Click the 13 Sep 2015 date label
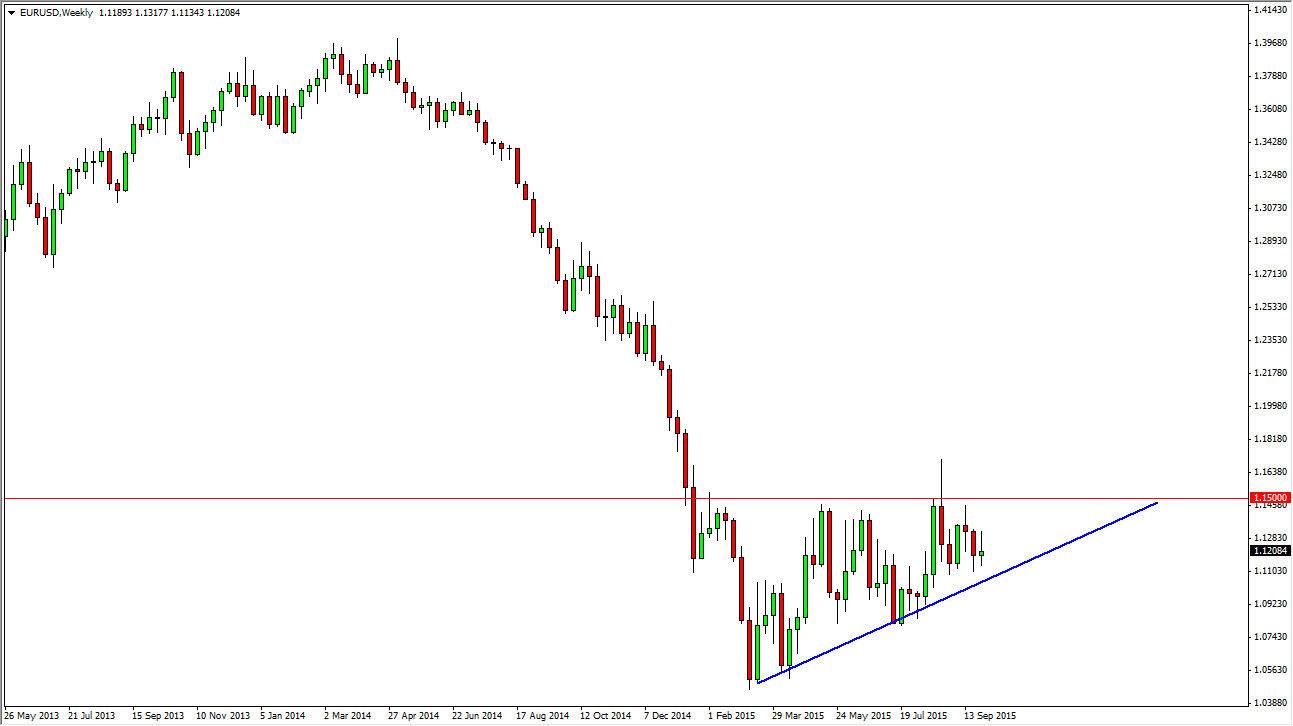Viewport: 1293px width, 726px height. click(x=990, y=716)
